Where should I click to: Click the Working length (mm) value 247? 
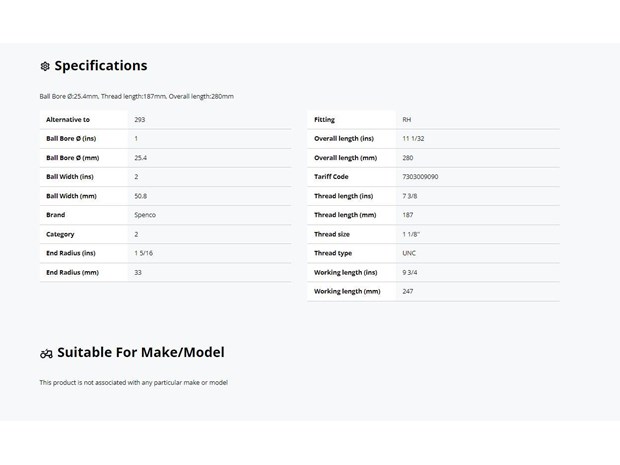[x=408, y=291]
